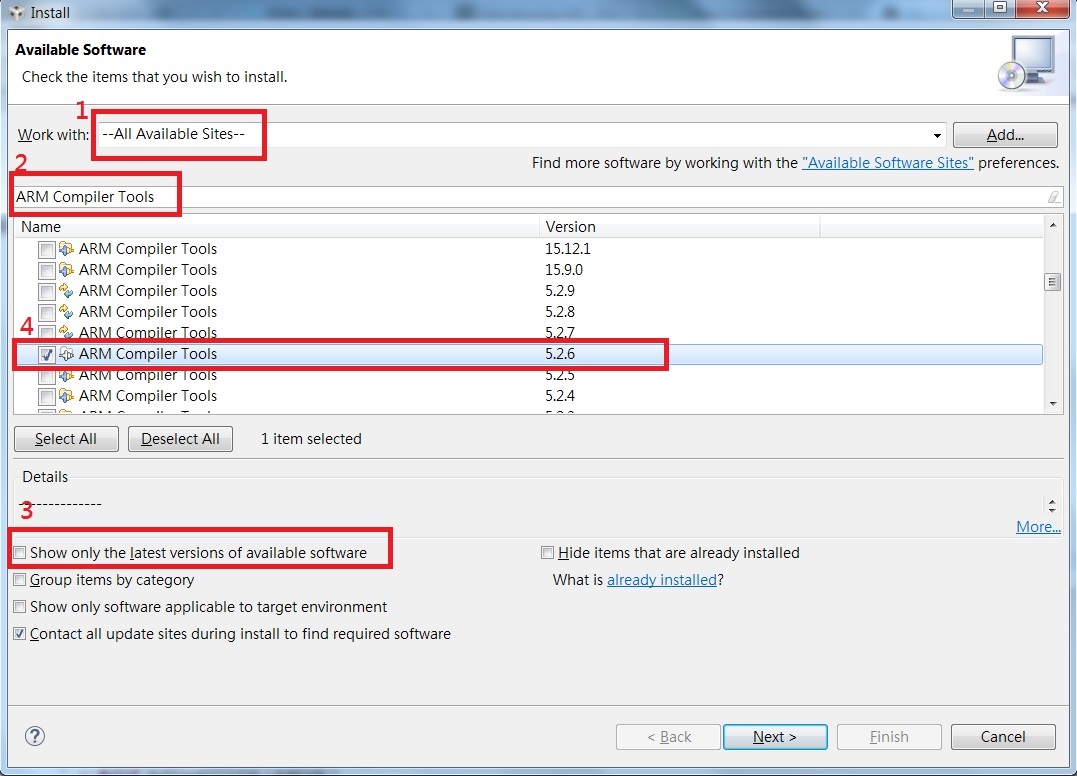
Task: Click feature icon of ARM Compiler Tools 5.2.8
Action: click(x=66, y=312)
